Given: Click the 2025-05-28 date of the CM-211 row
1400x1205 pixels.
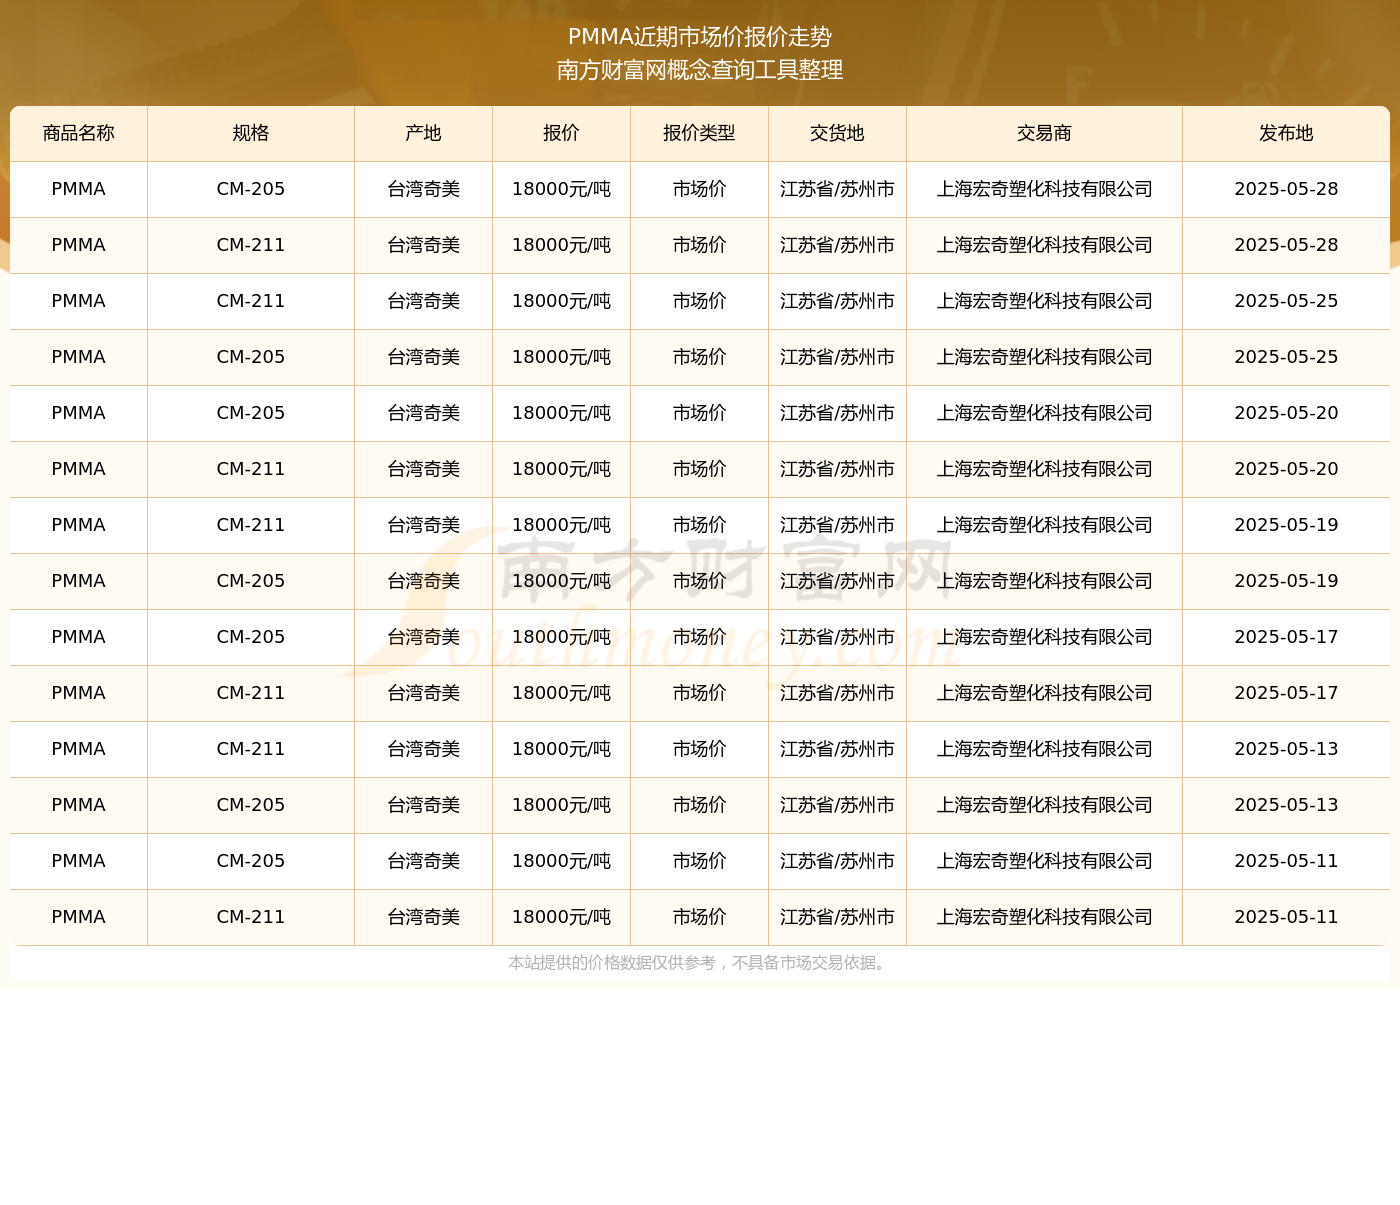Looking at the screenshot, I should [x=1286, y=245].
